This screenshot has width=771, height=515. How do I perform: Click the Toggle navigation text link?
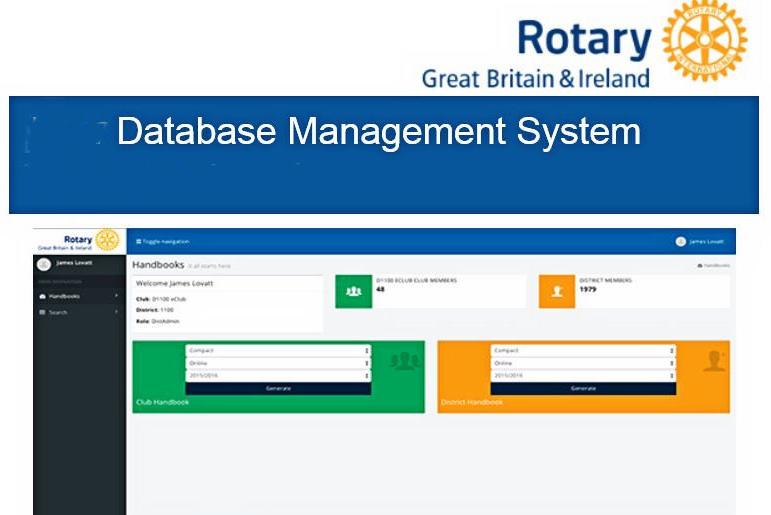click(x=166, y=242)
